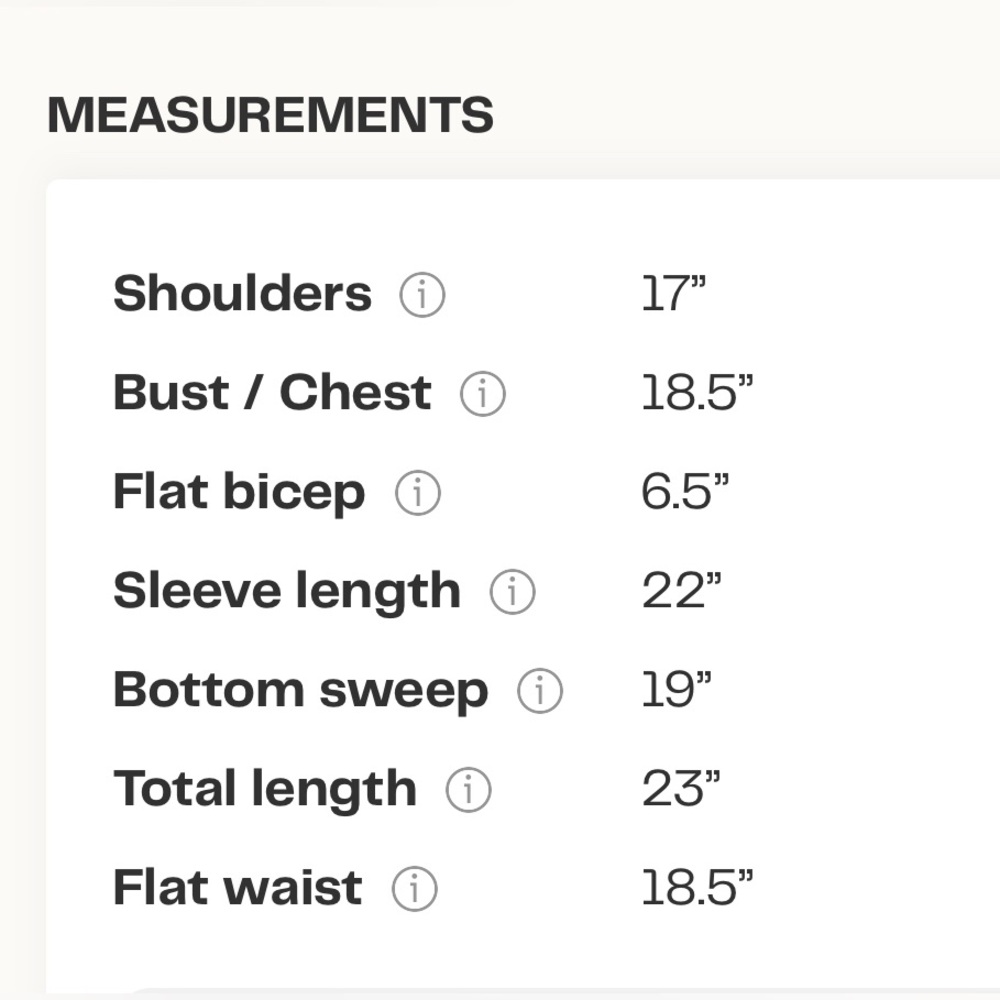The width and height of the screenshot is (1000, 1000).
Task: Click the 6.5" Flat bicep value
Action: coord(685,492)
